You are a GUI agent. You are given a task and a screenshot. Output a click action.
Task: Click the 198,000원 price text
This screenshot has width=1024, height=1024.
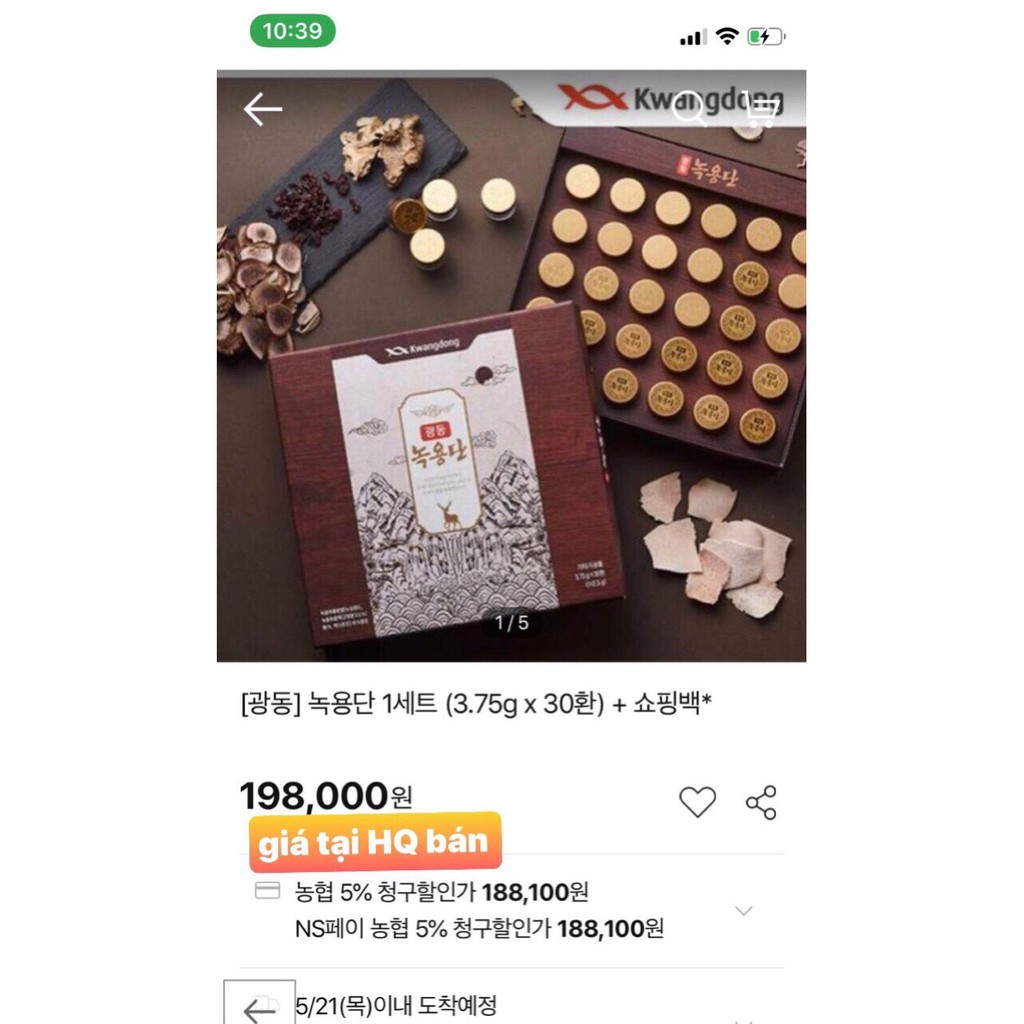click(325, 797)
